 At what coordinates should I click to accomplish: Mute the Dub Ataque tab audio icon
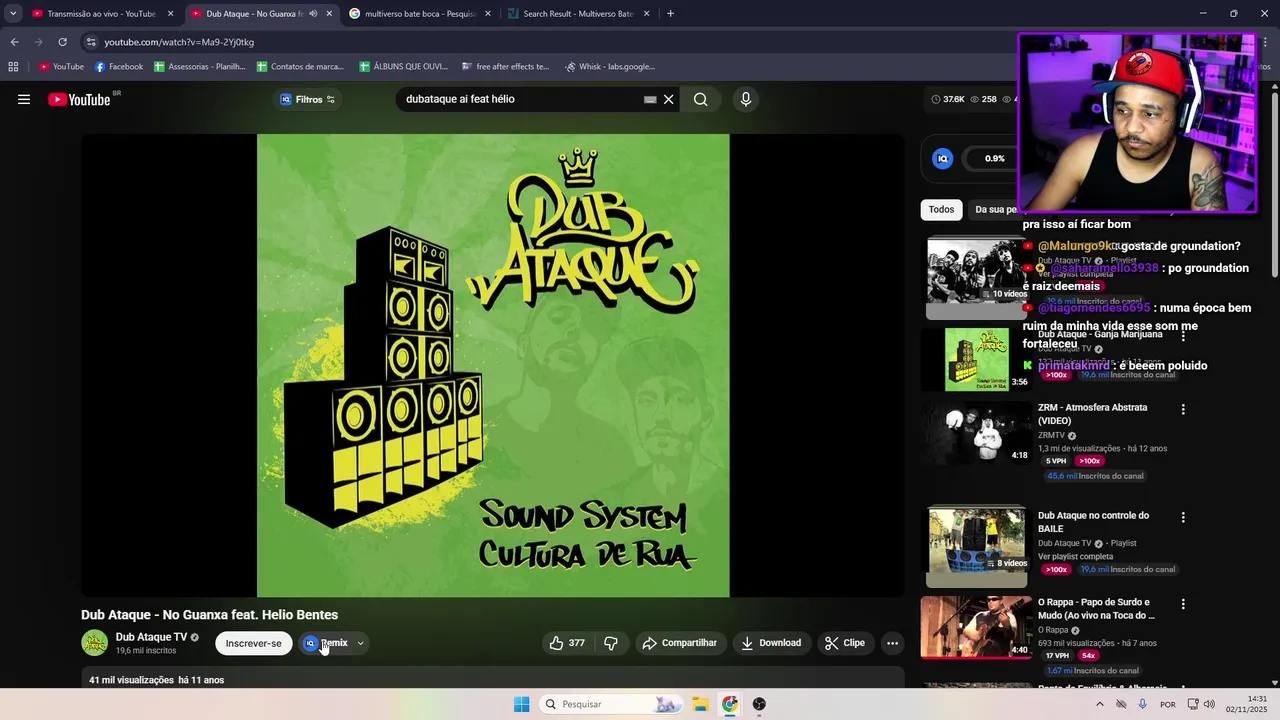[x=313, y=14]
